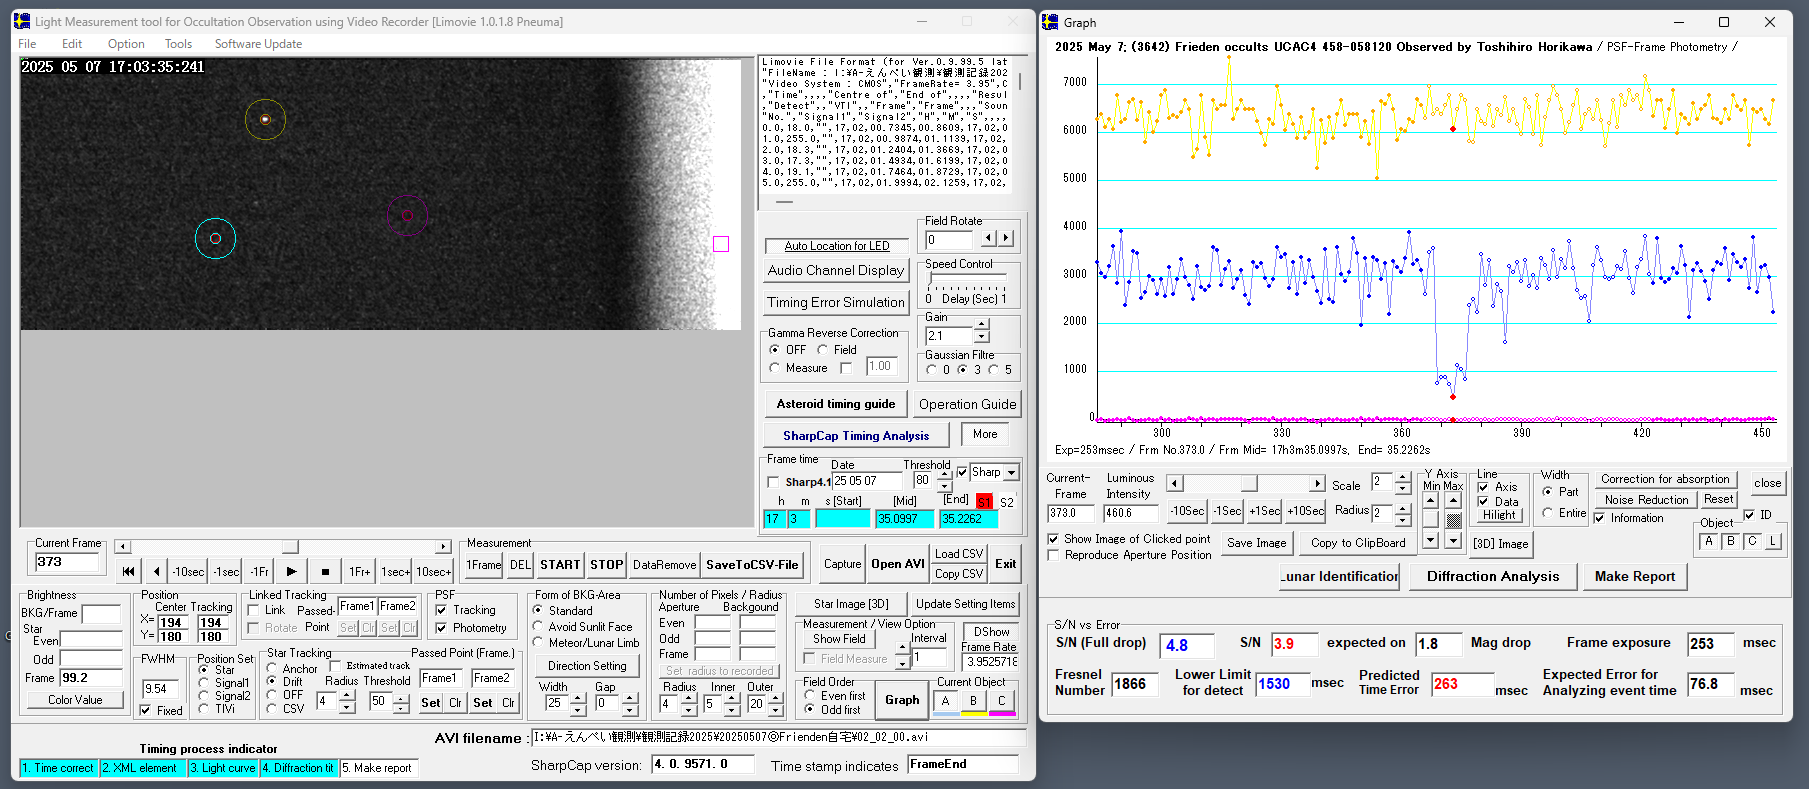Click SaveToCSV-File button
Image resolution: width=1809 pixels, height=789 pixels.
pos(752,565)
